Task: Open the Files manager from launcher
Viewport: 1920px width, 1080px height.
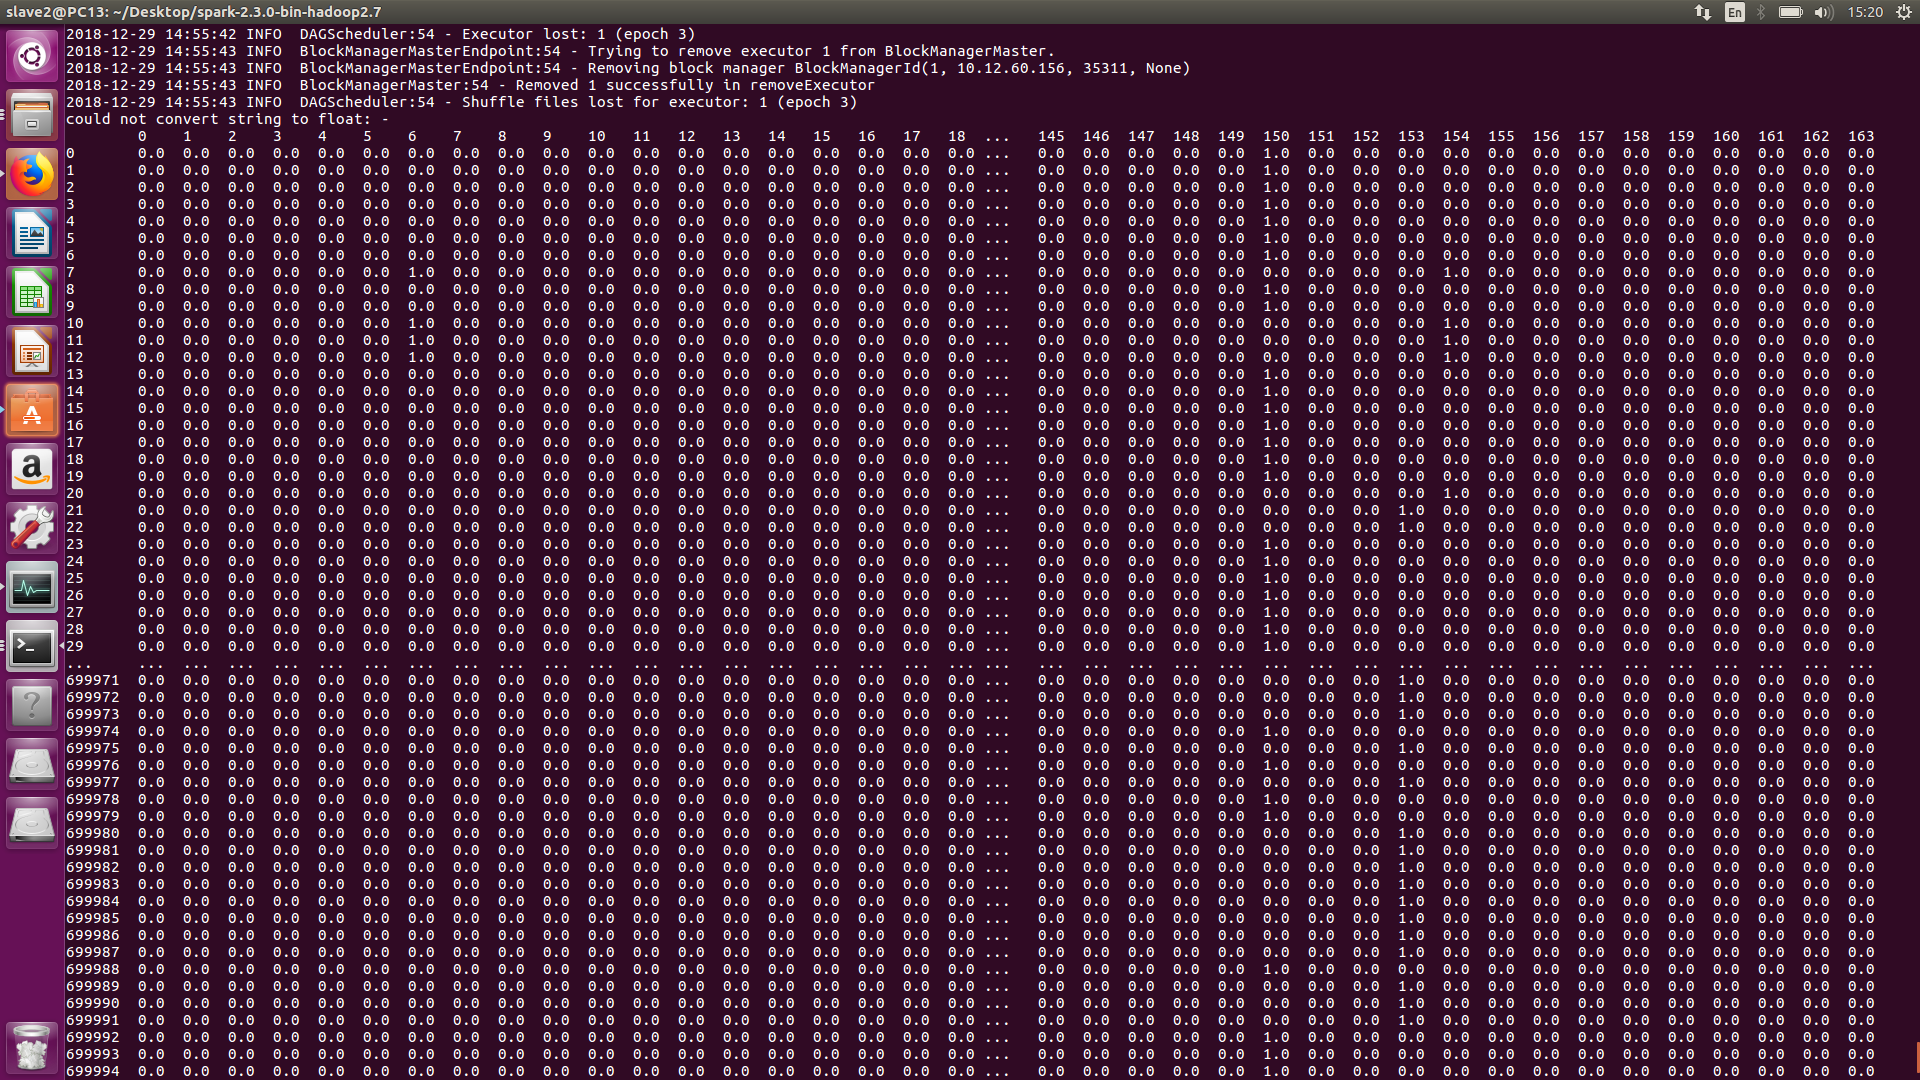Action: pyautogui.click(x=32, y=115)
